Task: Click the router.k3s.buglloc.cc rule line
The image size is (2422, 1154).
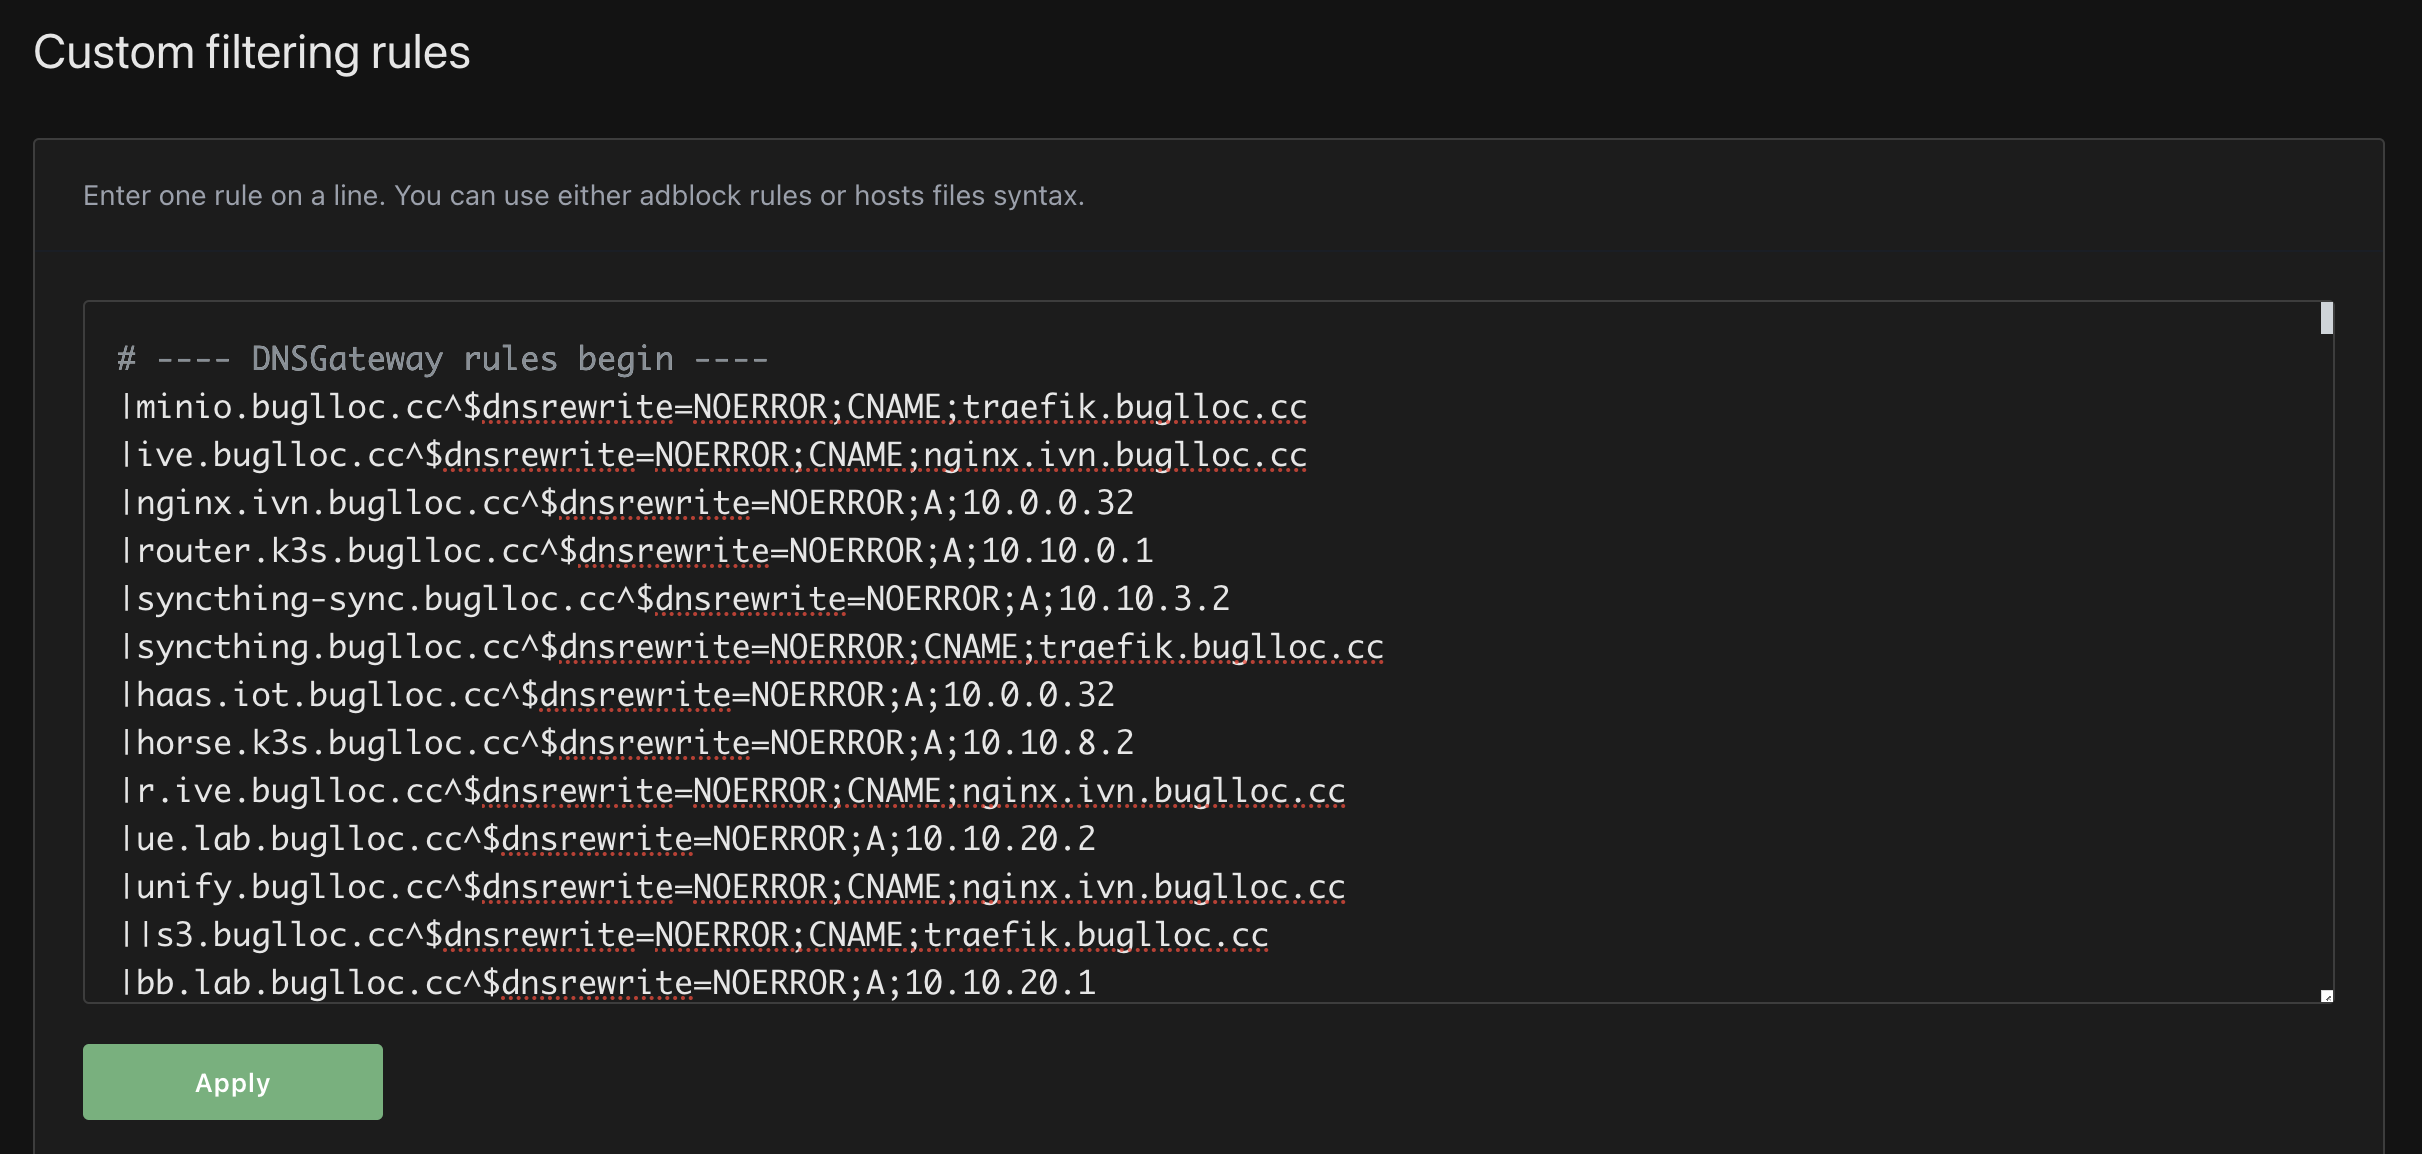Action: pyautogui.click(x=636, y=551)
